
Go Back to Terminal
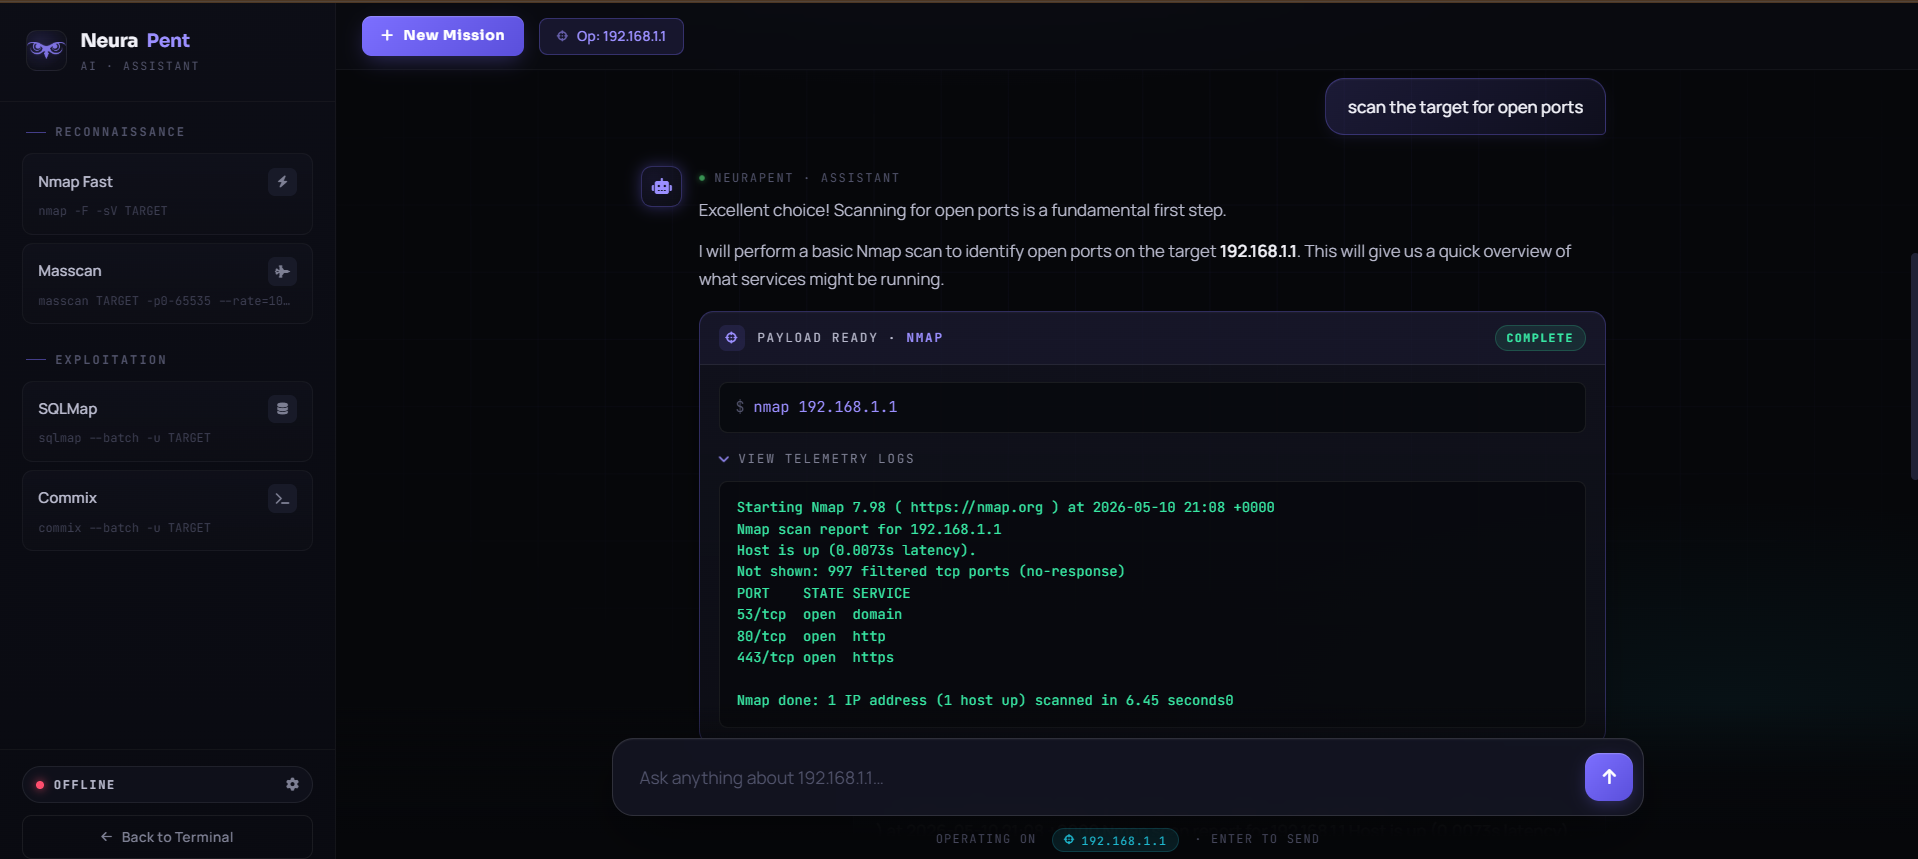167,837
